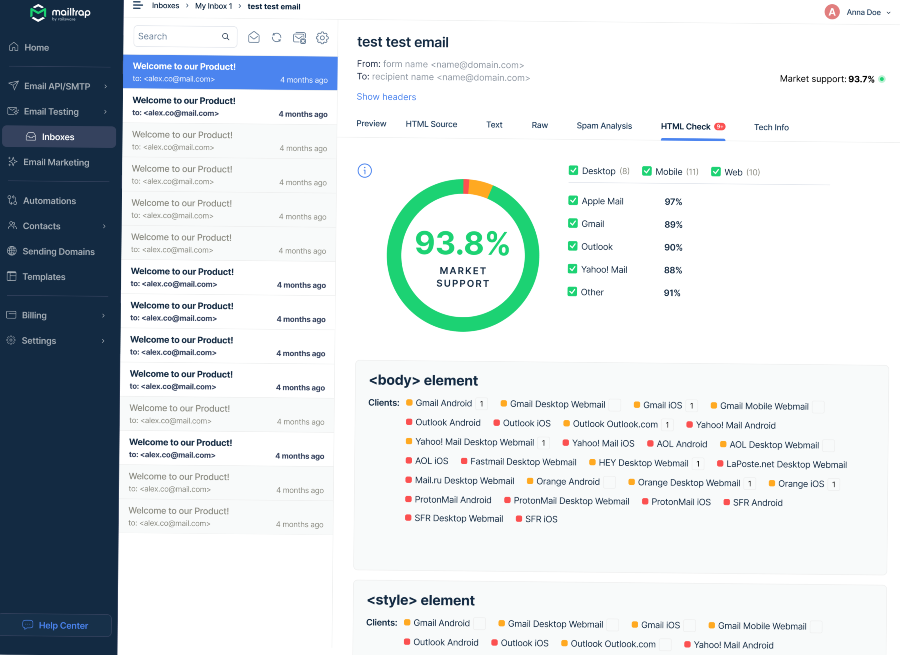Open the HTML Source tab
900x655 pixels.
(x=431, y=125)
